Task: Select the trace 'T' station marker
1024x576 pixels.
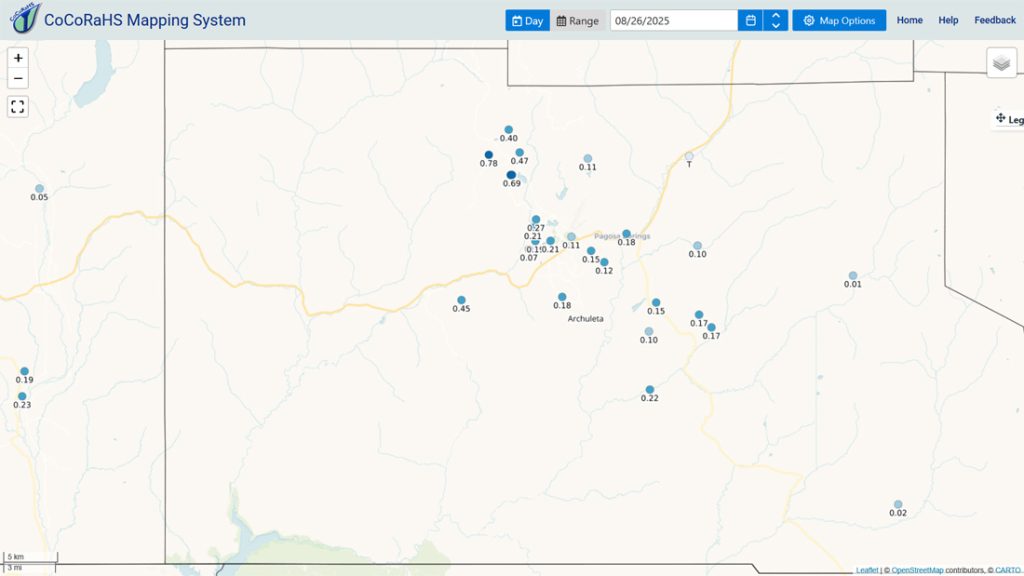Action: (x=689, y=156)
